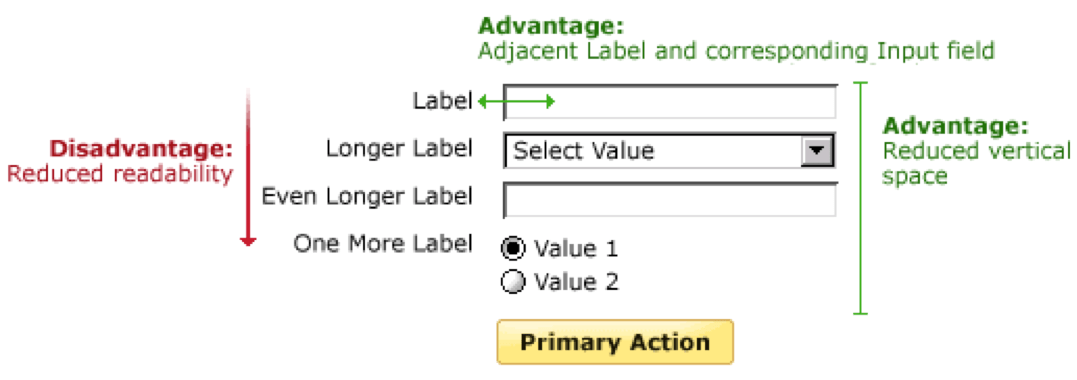This screenshot has width=1077, height=380.
Task: Click the Primary Action button
Action: (x=615, y=342)
